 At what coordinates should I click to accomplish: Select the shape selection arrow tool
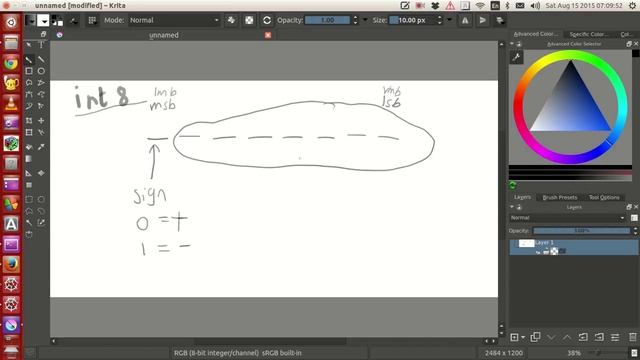tap(29, 44)
